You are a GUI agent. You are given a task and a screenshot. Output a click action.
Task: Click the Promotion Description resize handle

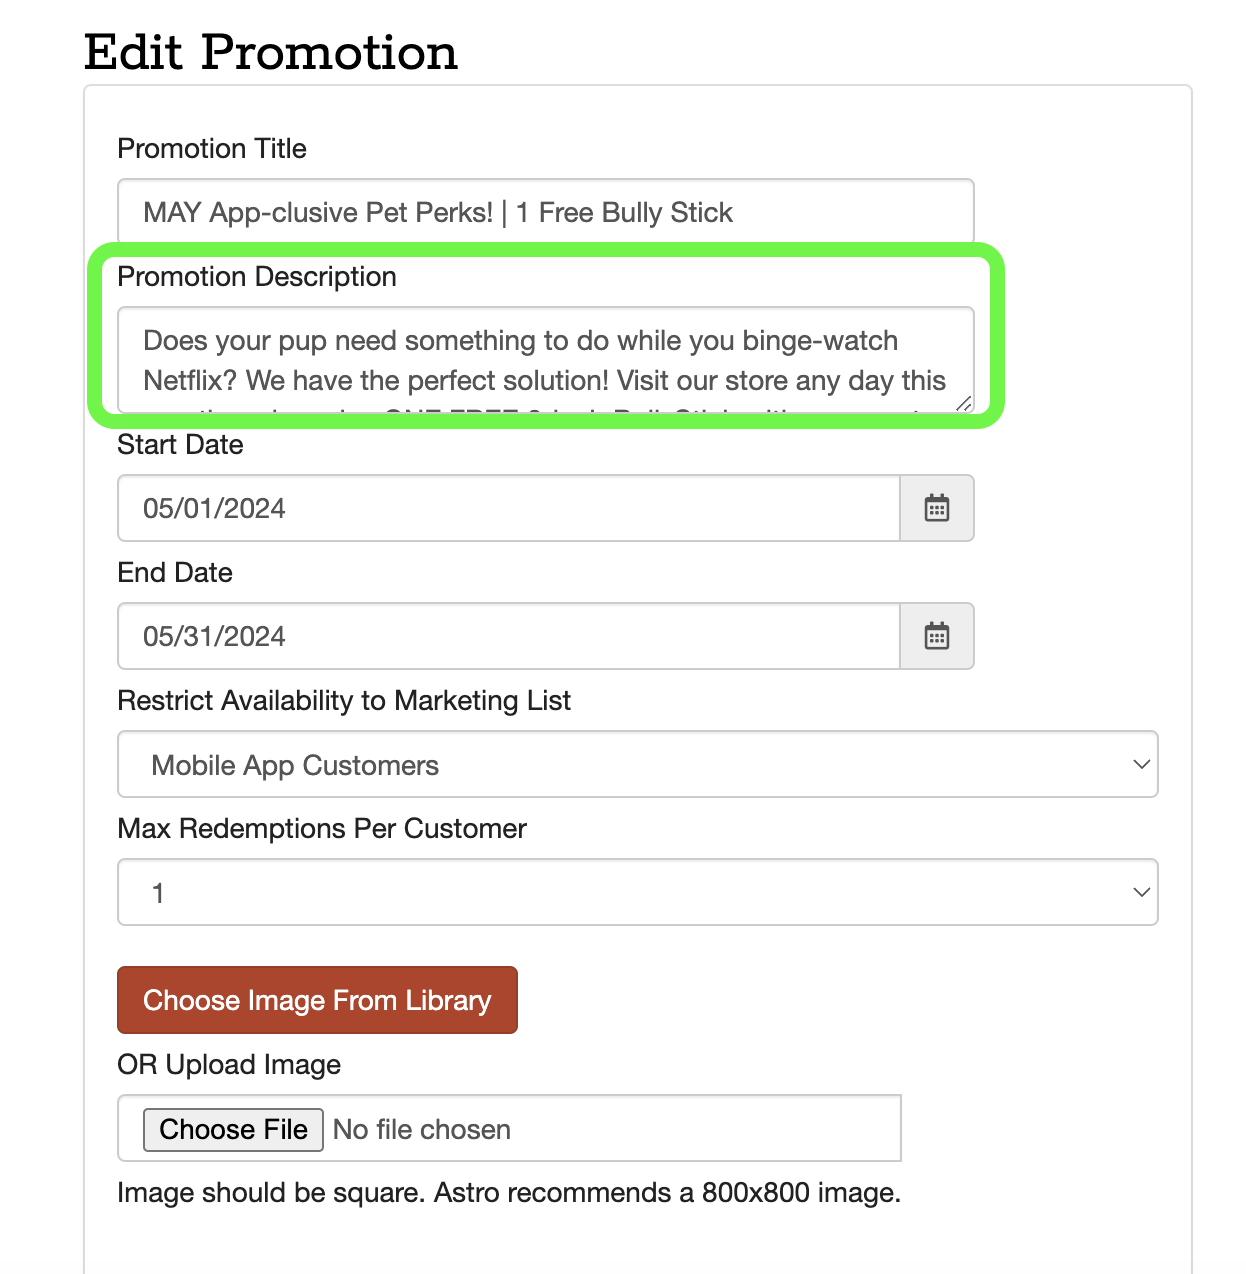[x=963, y=403]
